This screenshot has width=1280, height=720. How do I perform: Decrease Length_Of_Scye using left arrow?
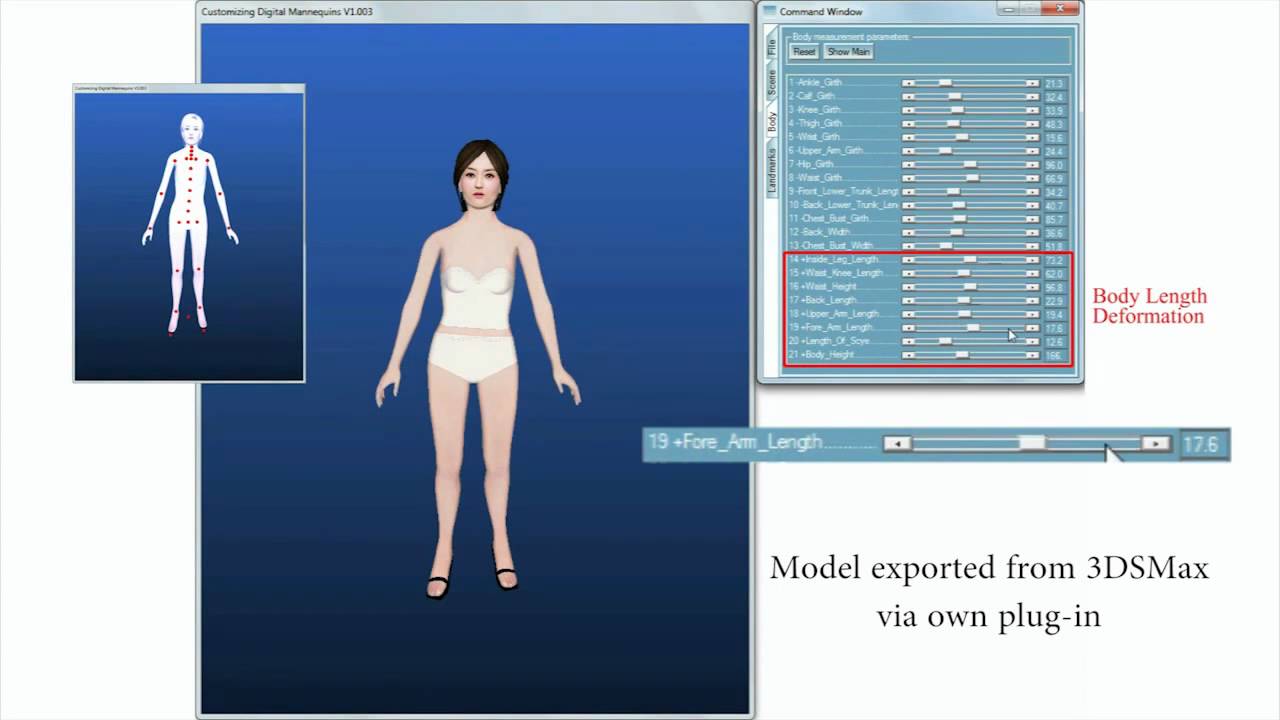[908, 341]
